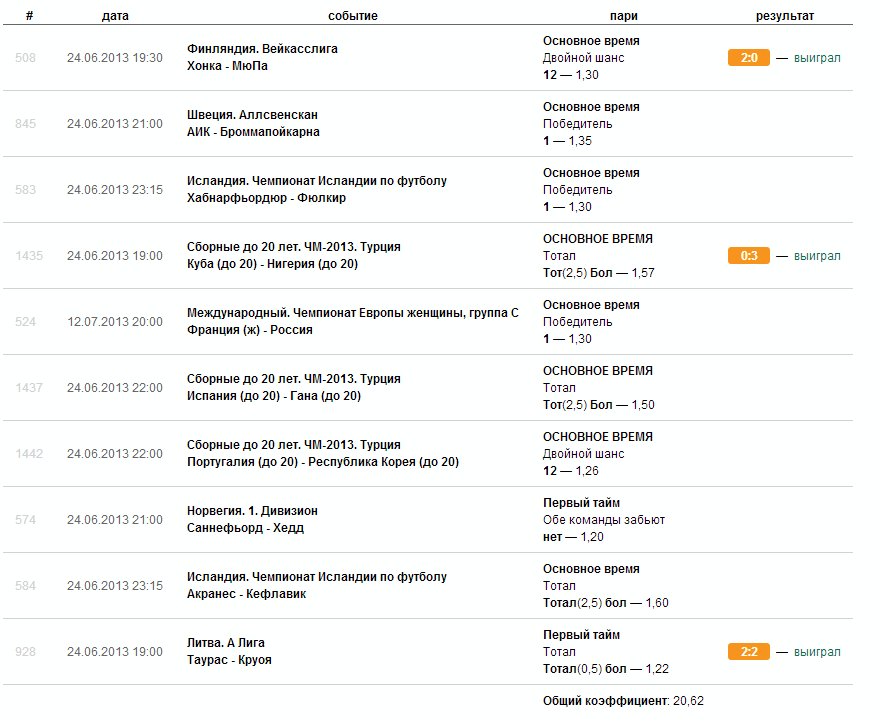Open the Хонка - МюПа match

[x=227, y=66]
